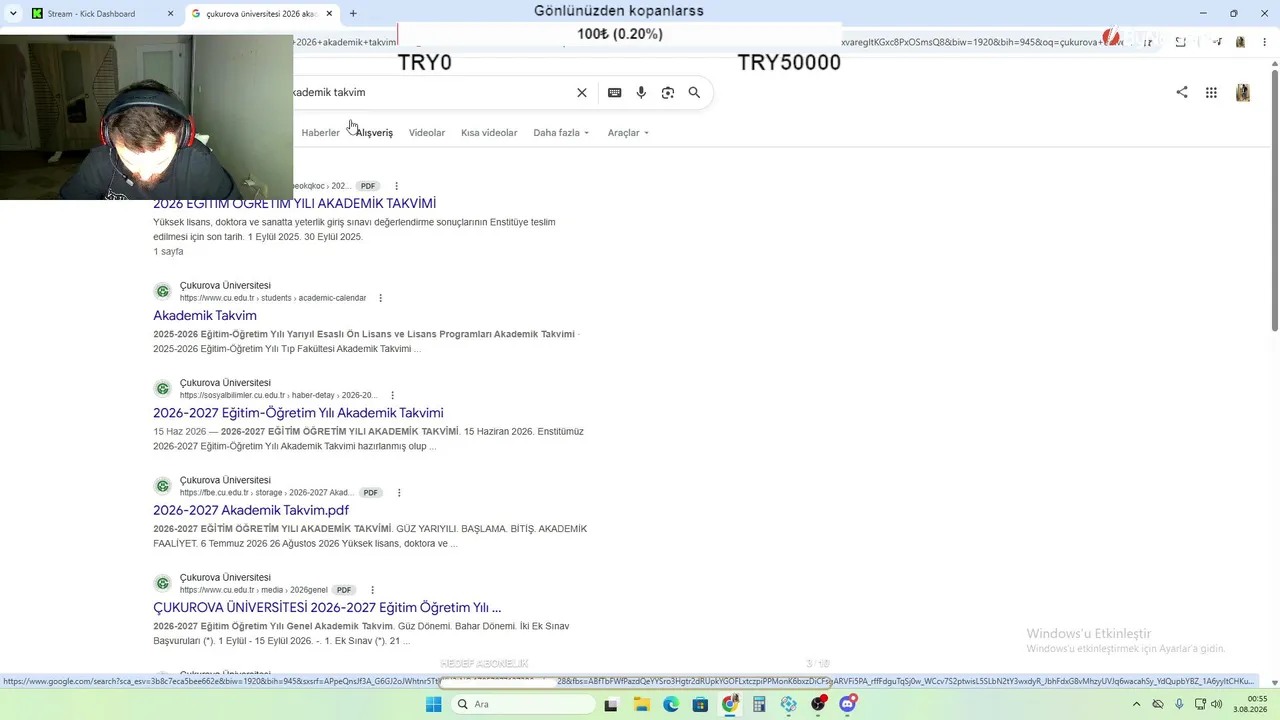Open more options for the PDF result
Screen dimensions: 1280x720
click(396, 186)
